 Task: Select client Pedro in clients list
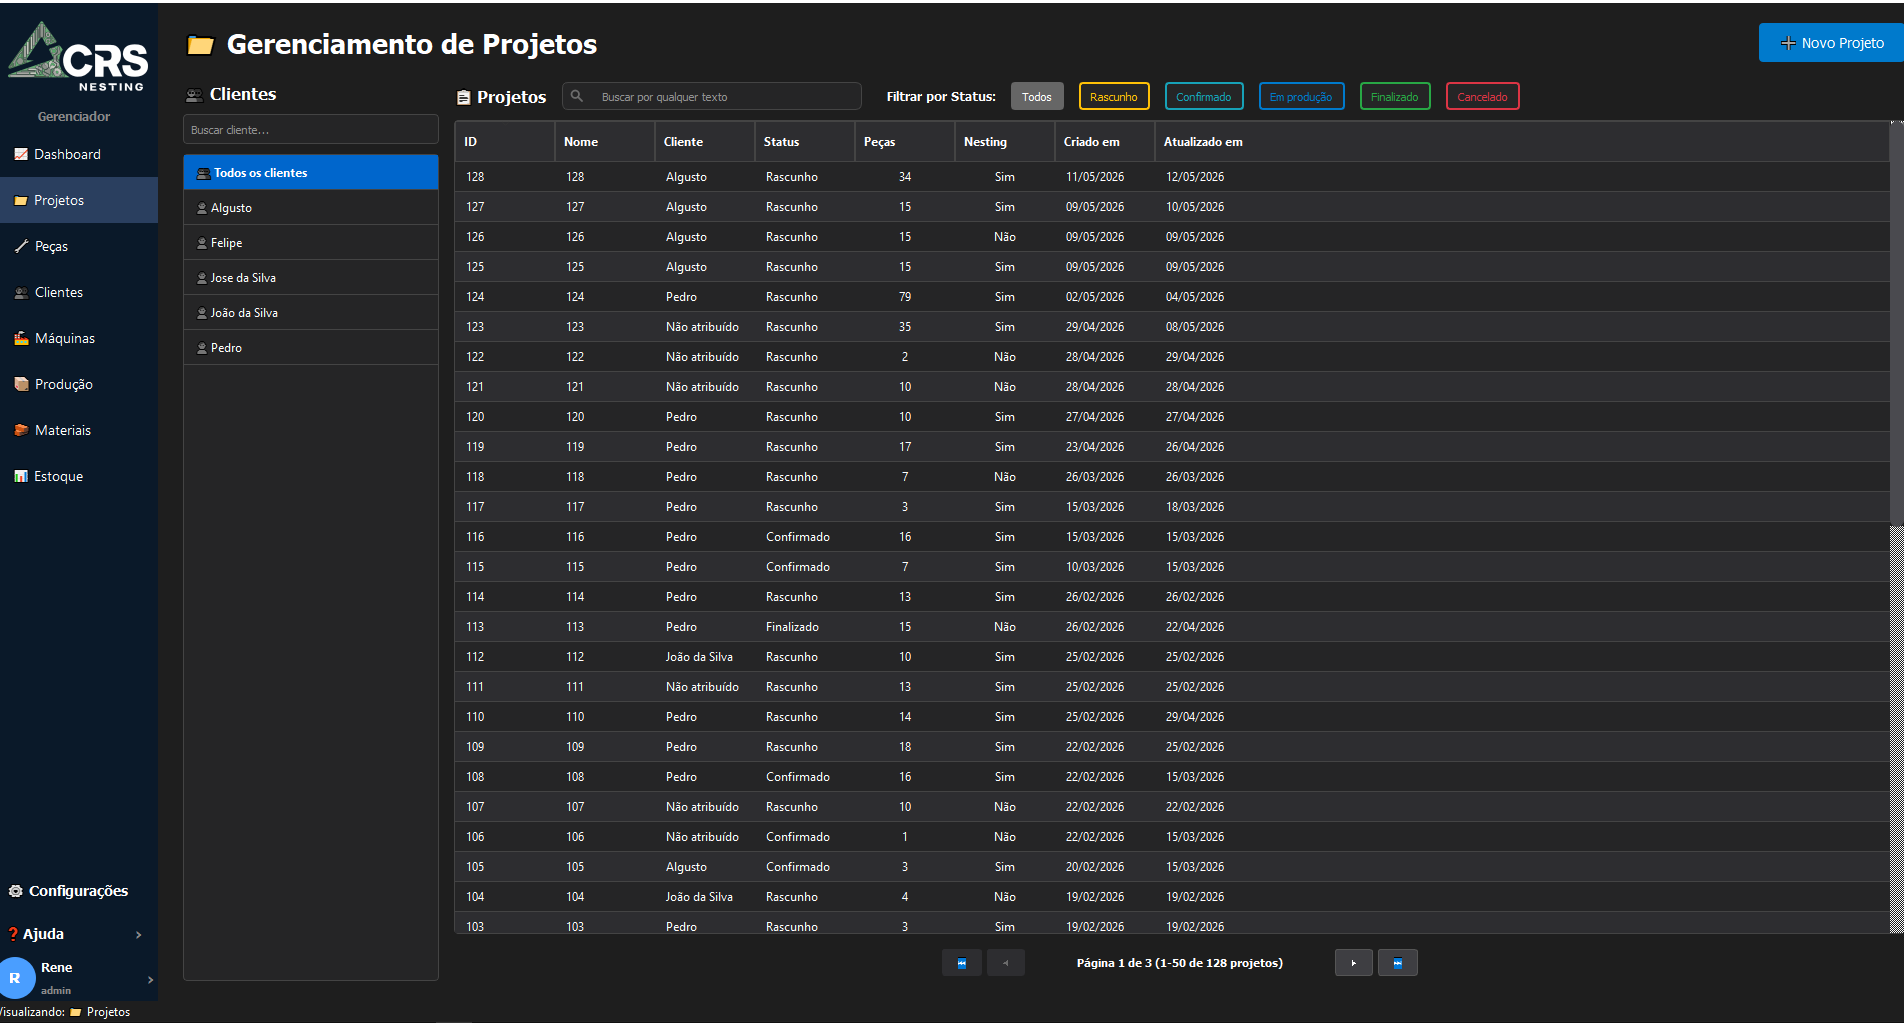311,348
